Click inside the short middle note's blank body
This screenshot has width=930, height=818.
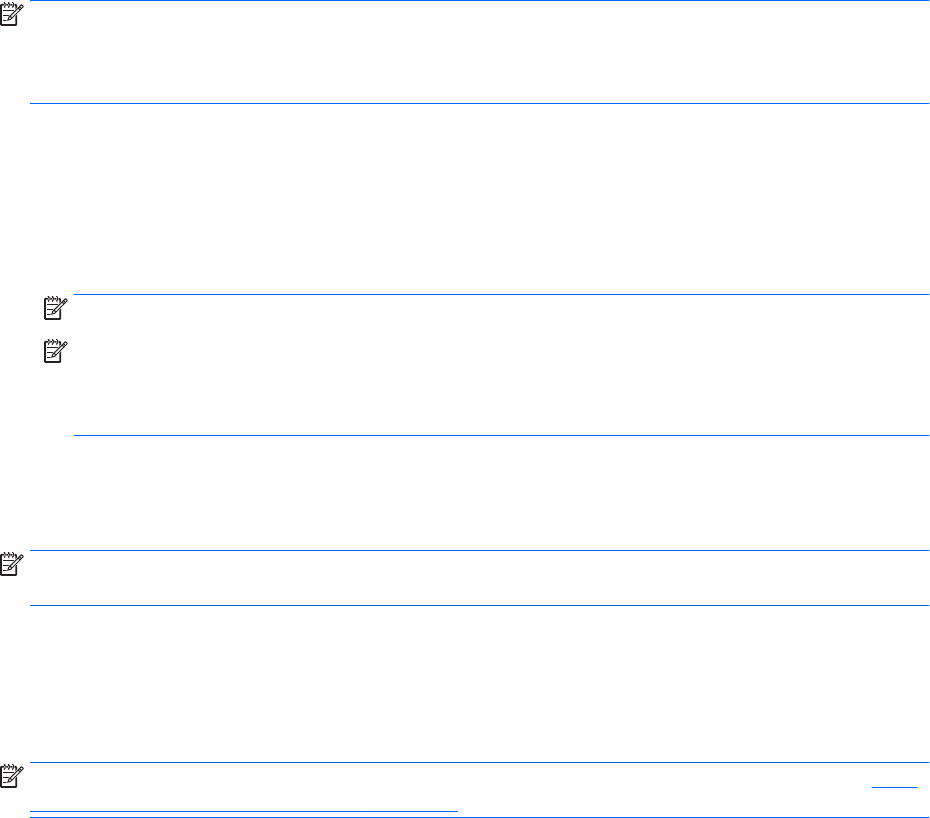(x=480, y=578)
